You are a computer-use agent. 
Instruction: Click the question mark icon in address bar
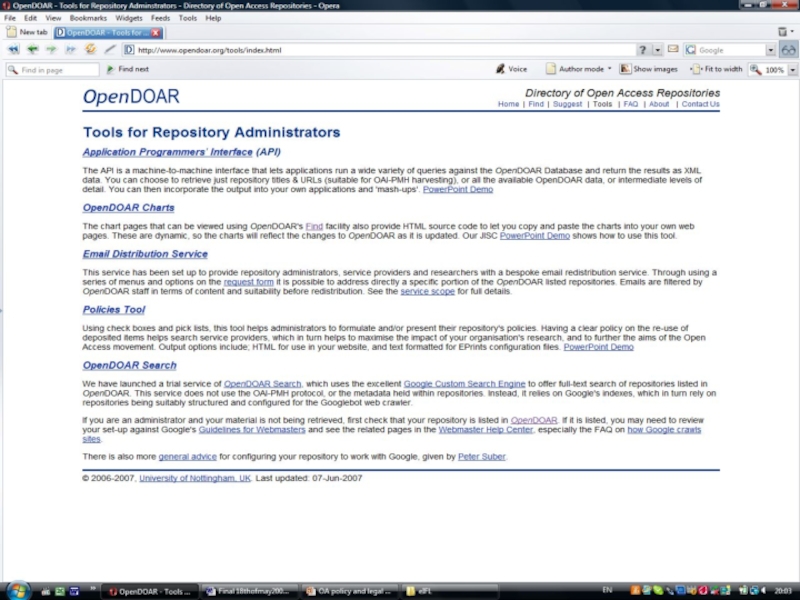coord(642,49)
